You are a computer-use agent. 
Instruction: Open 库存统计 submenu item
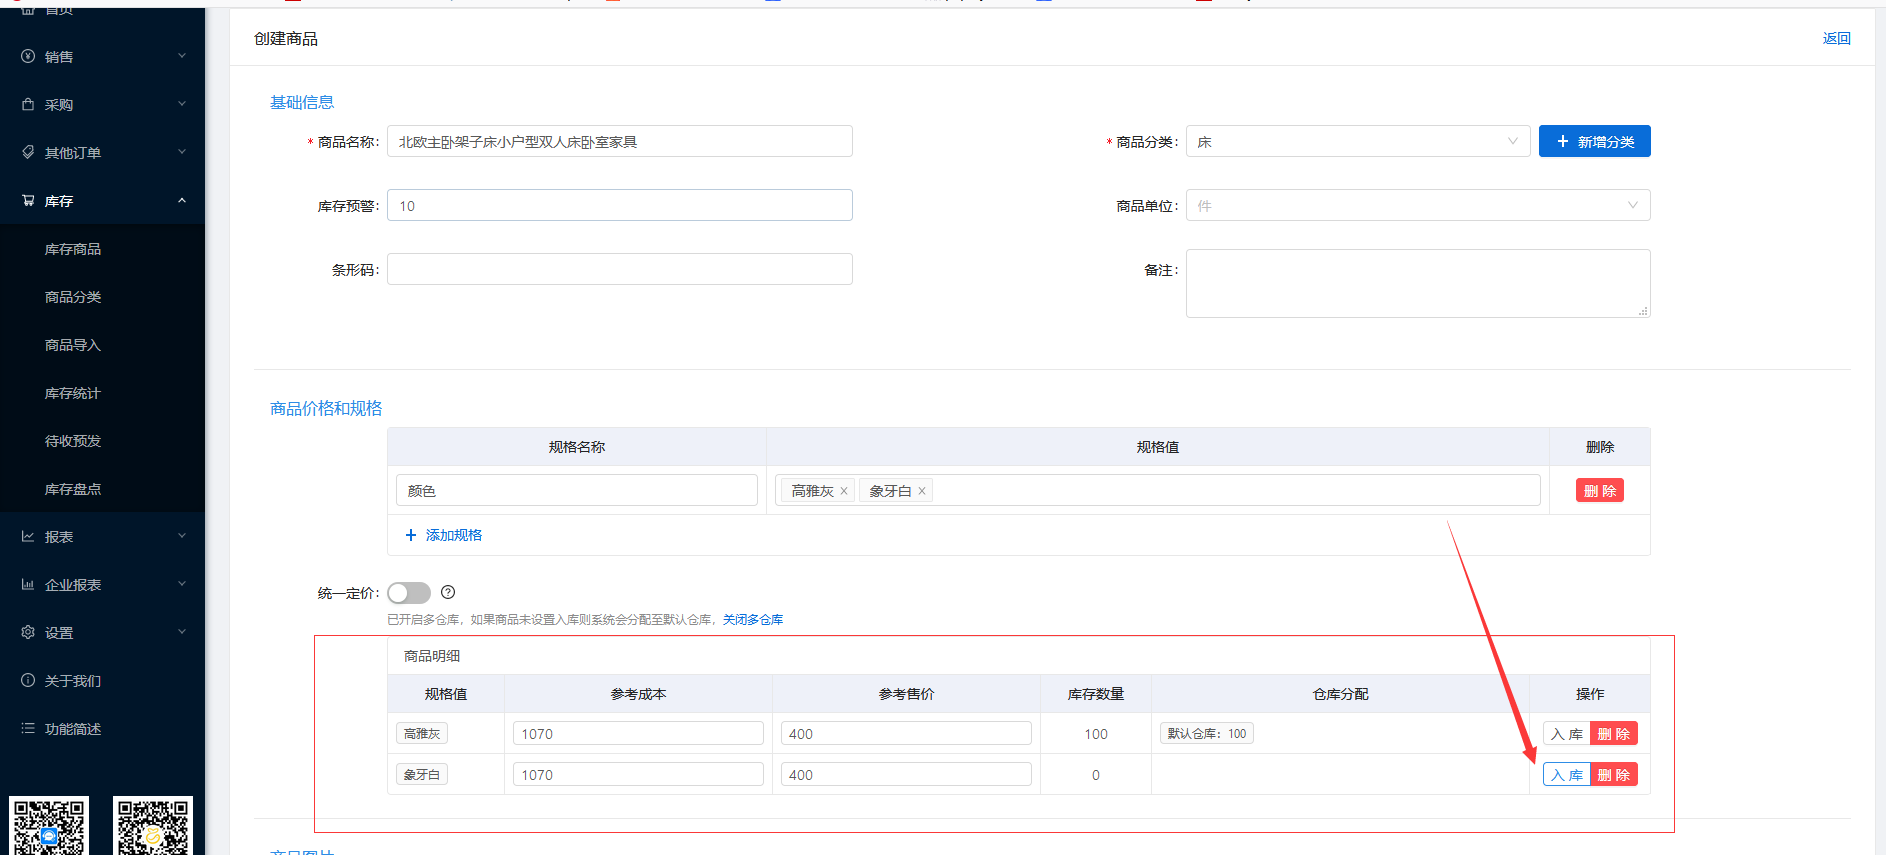73,393
